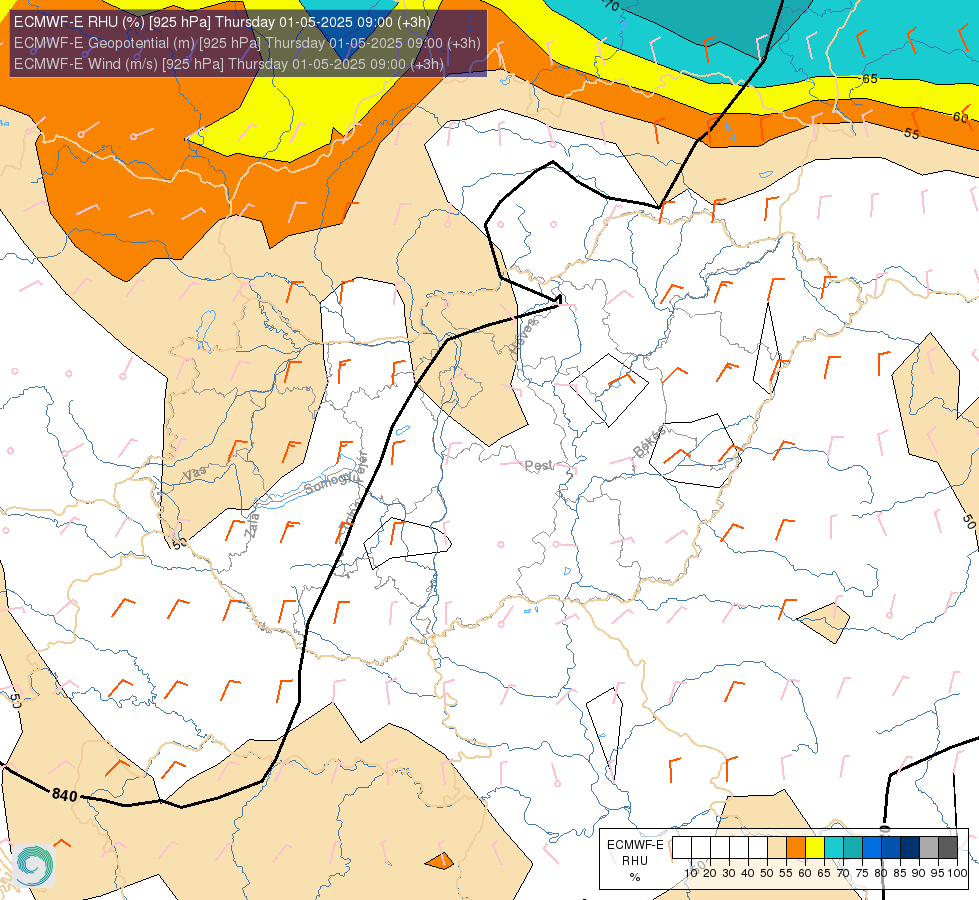979x900 pixels.
Task: Click the bright blue 75–80% legend swatch
Action: pyautogui.click(x=872, y=848)
